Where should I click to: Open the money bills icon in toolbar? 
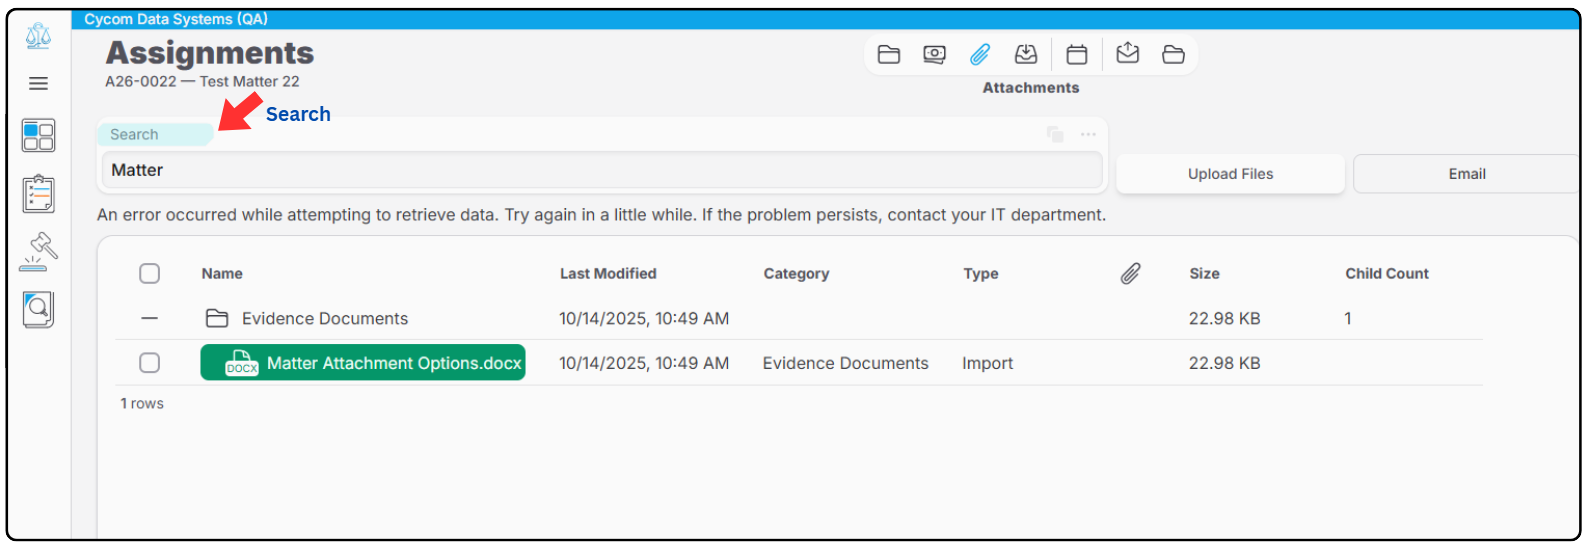pos(934,55)
